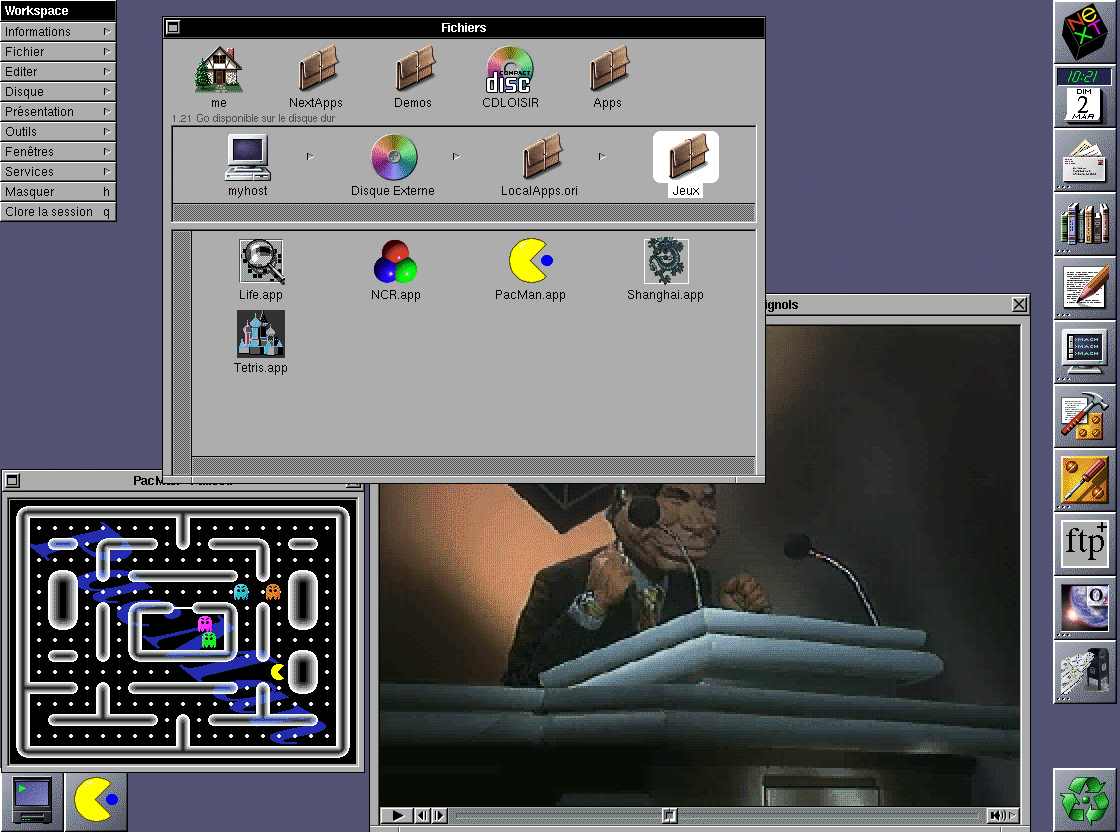Open the screwdriver Preferences dock icon

pyautogui.click(x=1084, y=480)
